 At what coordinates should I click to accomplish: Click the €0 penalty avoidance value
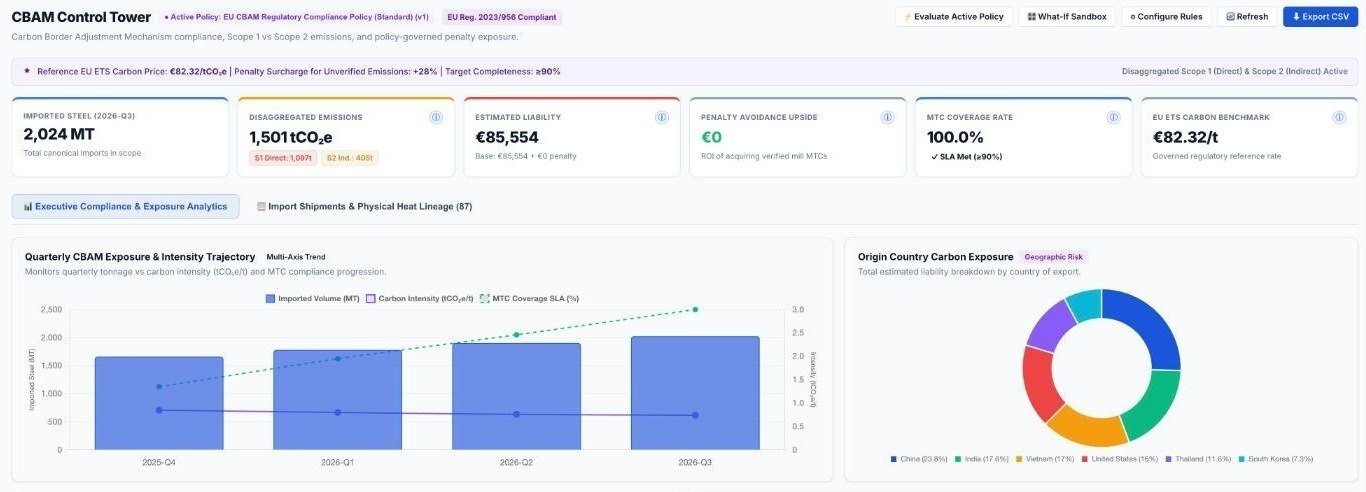pyautogui.click(x=712, y=137)
